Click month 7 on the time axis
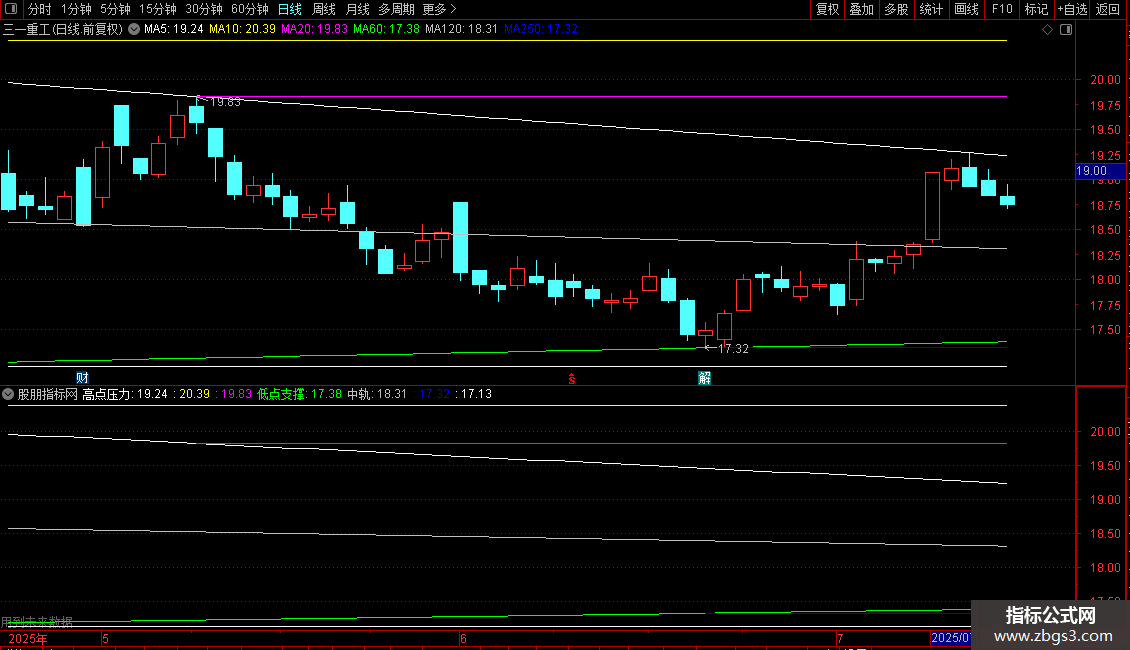Viewport: 1130px width, 650px height. click(x=840, y=639)
